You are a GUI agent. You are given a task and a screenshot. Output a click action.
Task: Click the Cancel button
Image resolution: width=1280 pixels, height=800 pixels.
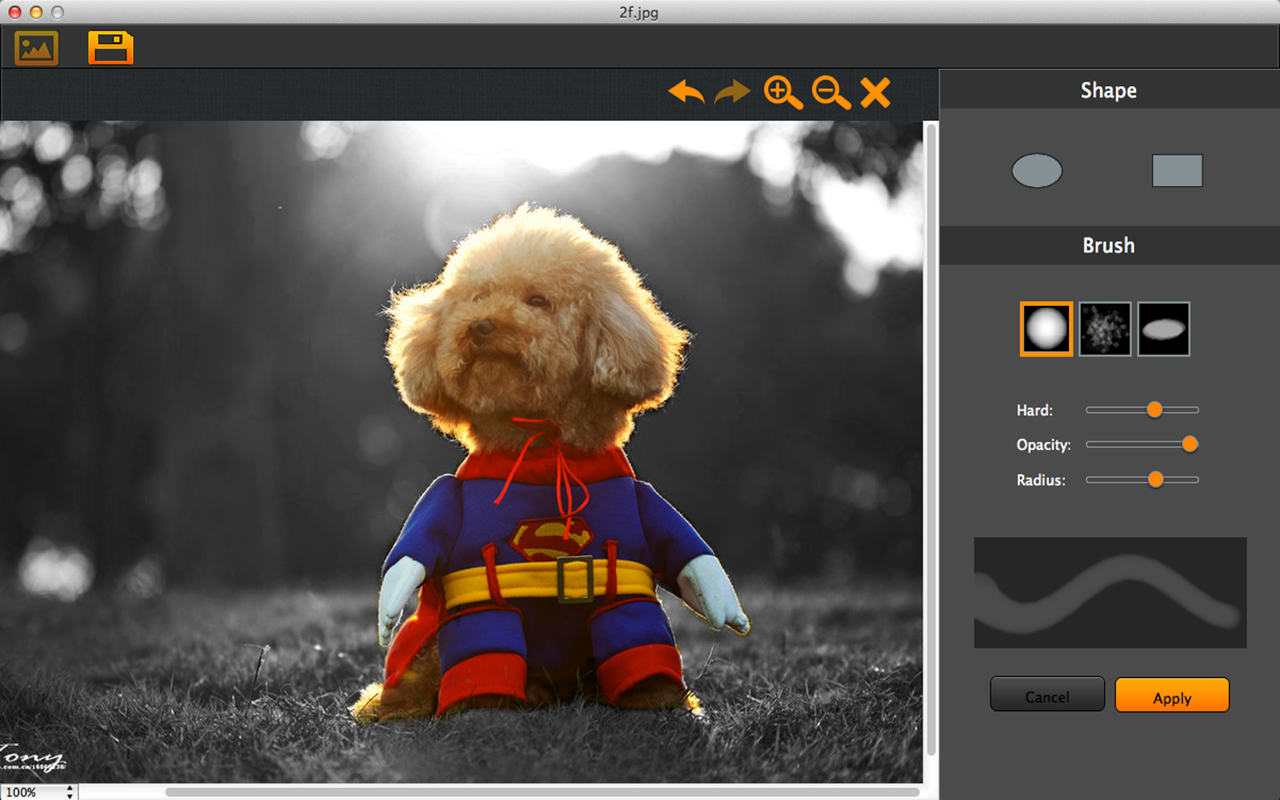(x=1047, y=695)
